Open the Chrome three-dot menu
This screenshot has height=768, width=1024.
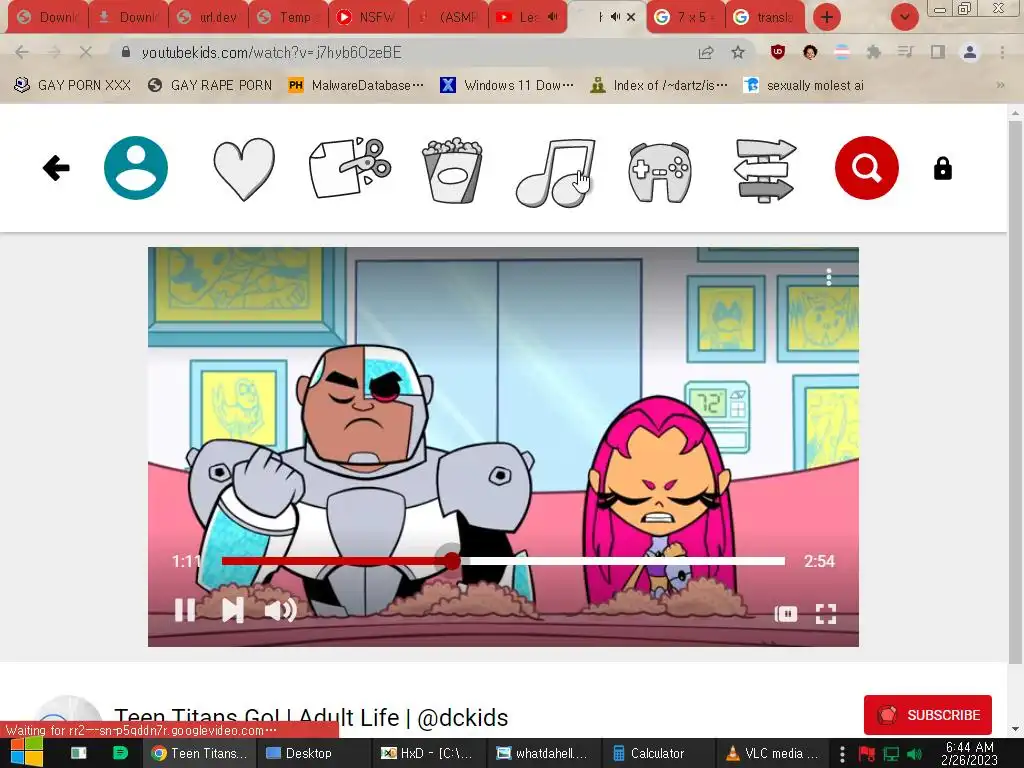[1002, 52]
